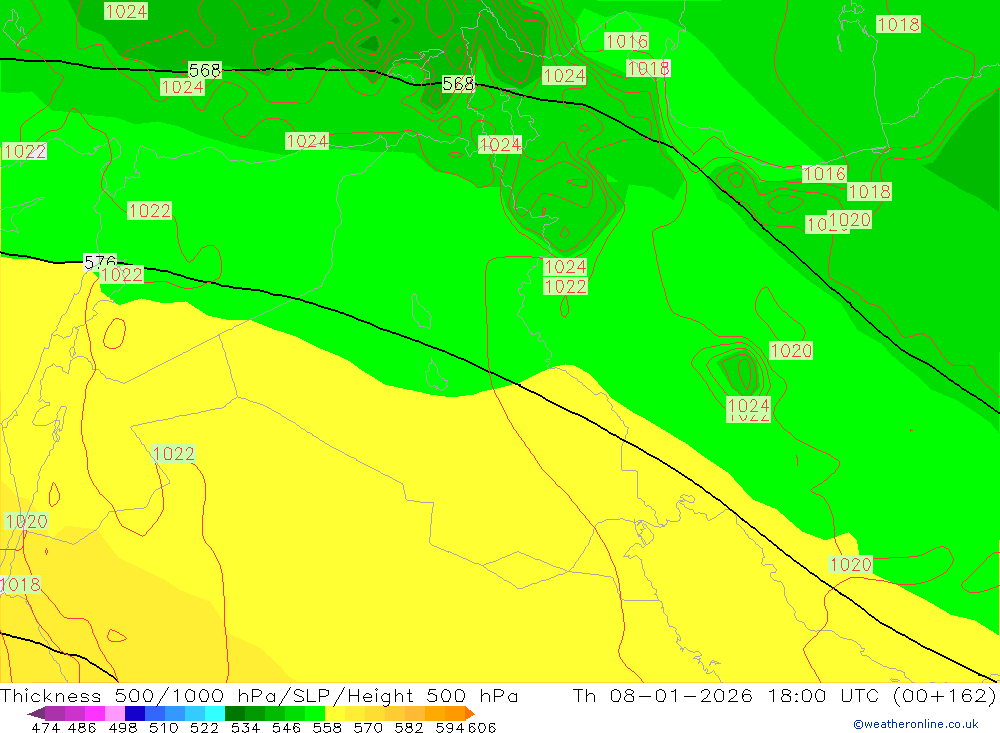Click the 1022 isobar label beside the 576 label
Viewport: 1000px width, 733px height.
121,275
